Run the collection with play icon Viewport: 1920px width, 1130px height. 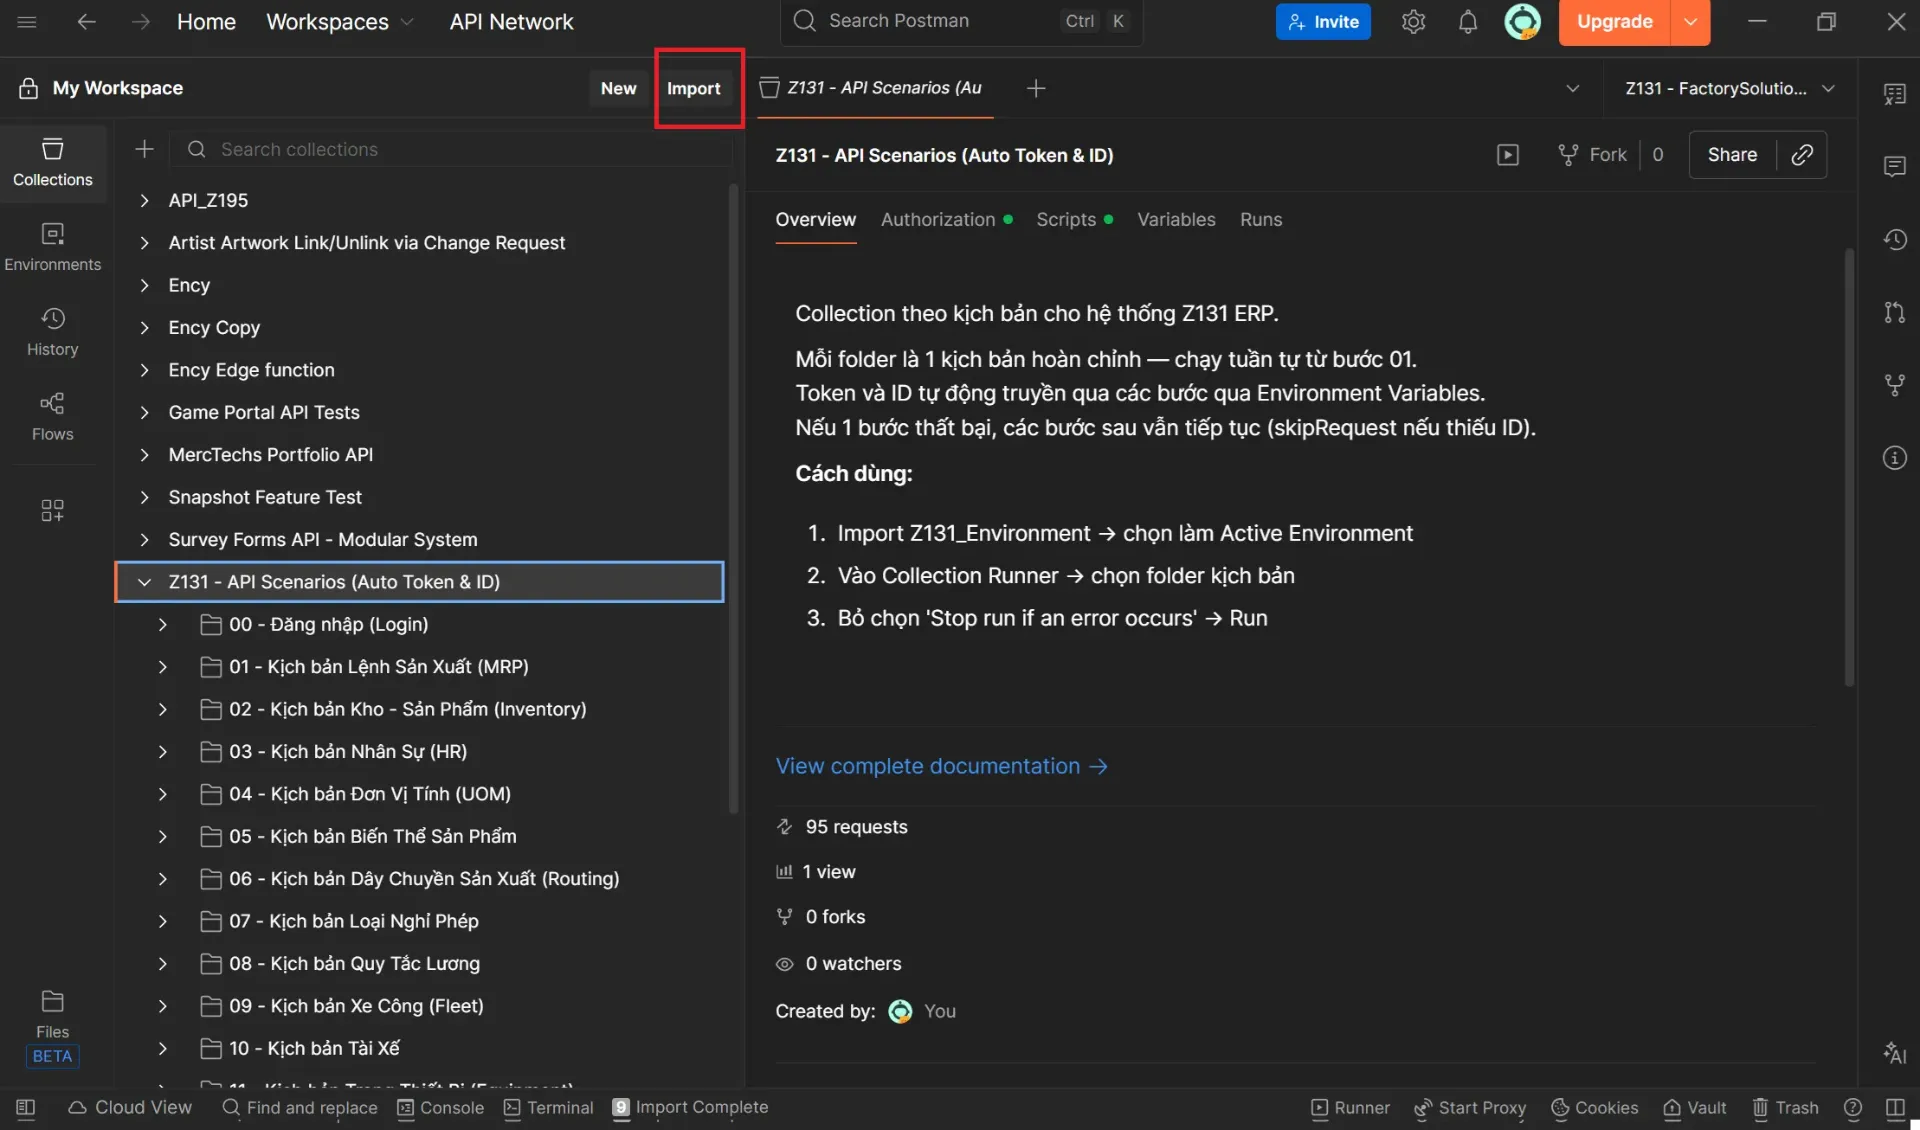[1507, 155]
